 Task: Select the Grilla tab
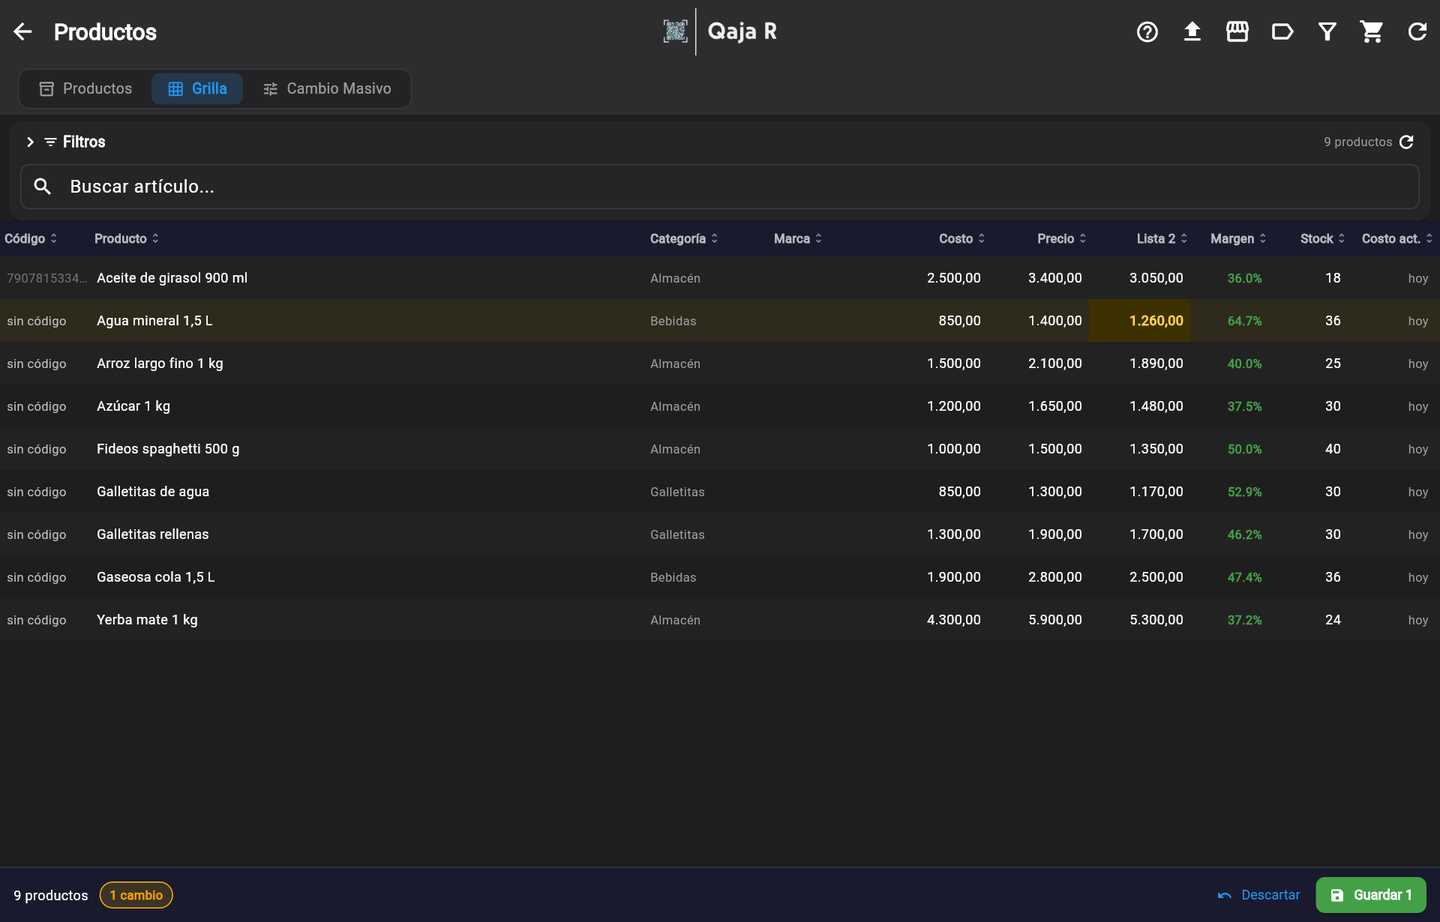pyautogui.click(x=197, y=89)
